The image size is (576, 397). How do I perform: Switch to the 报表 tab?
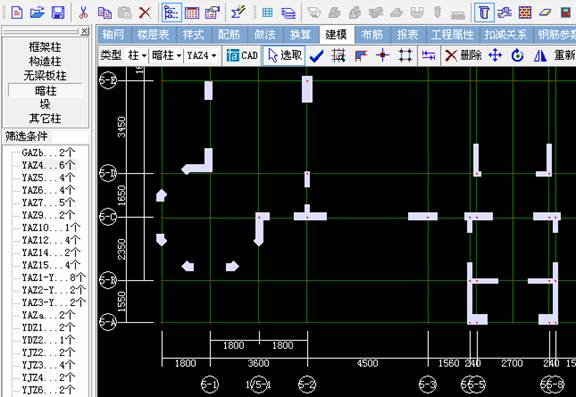pos(408,35)
